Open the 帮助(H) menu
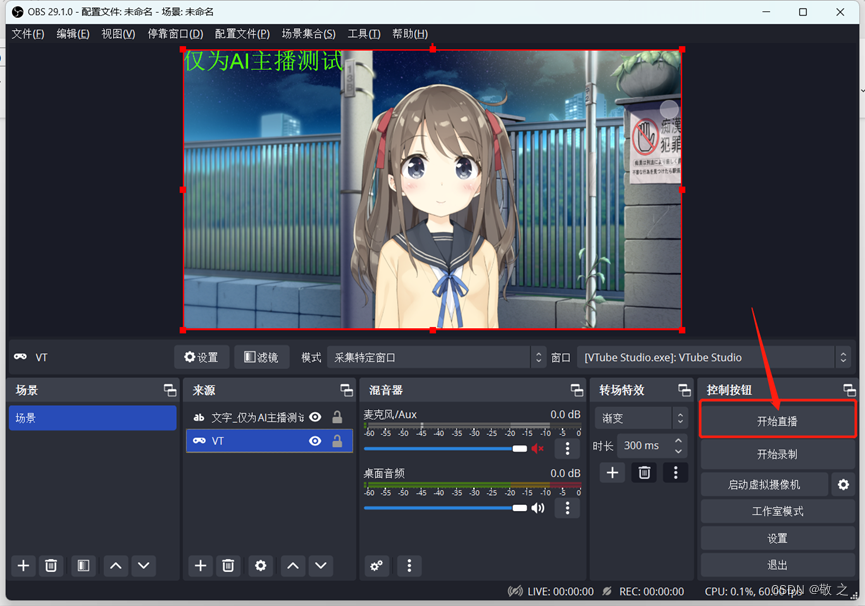The image size is (865, 606). [409, 34]
